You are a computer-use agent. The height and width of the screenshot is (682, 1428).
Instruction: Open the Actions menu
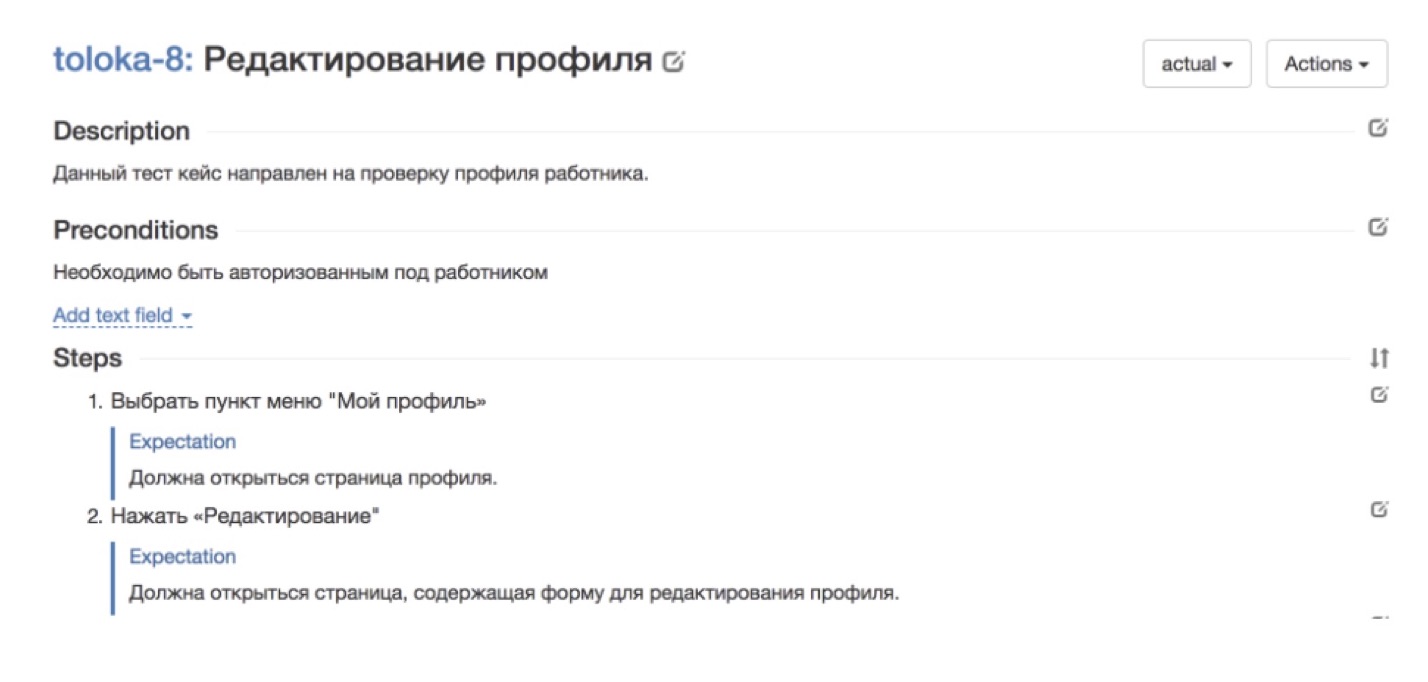point(1326,63)
